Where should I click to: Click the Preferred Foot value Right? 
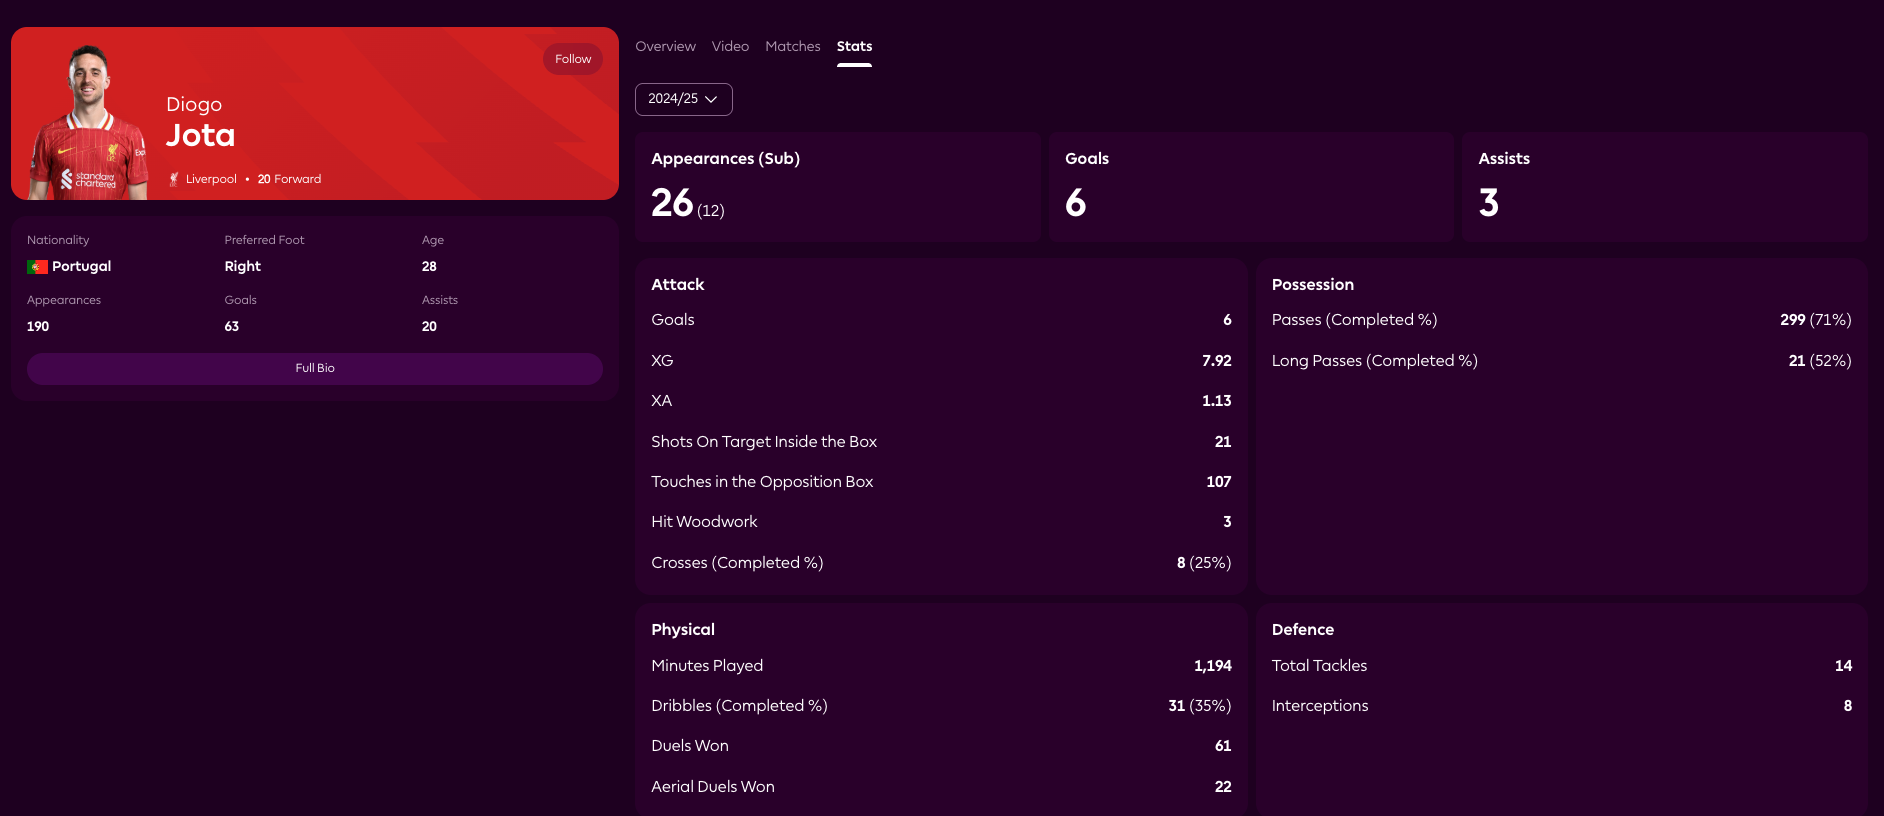click(242, 266)
